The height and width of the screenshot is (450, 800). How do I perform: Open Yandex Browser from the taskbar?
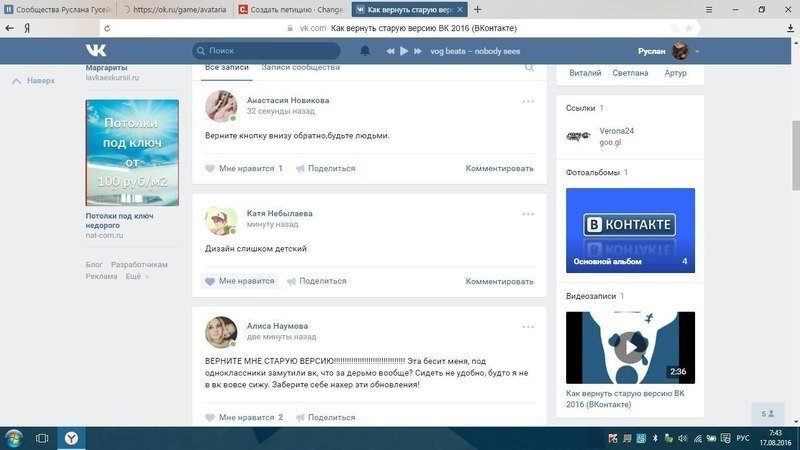73,438
